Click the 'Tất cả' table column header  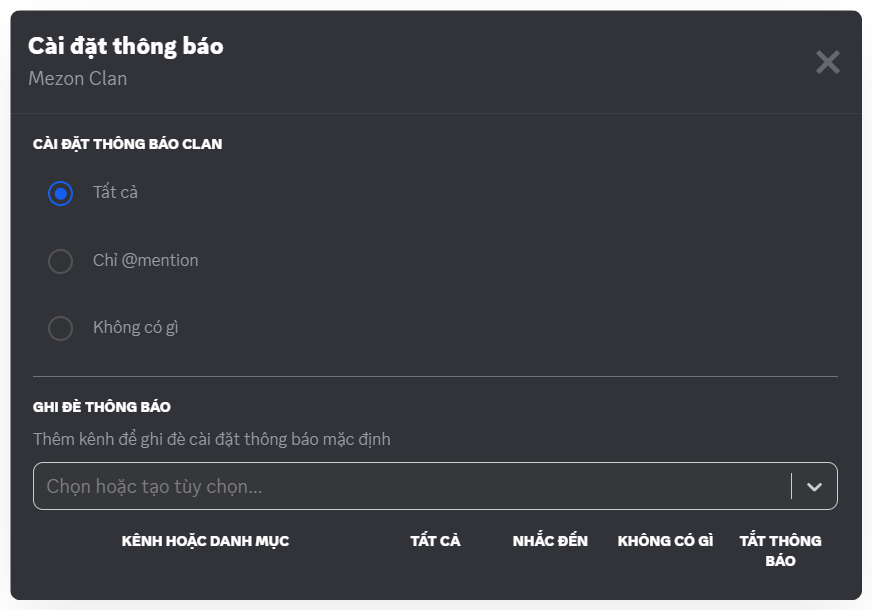point(435,541)
